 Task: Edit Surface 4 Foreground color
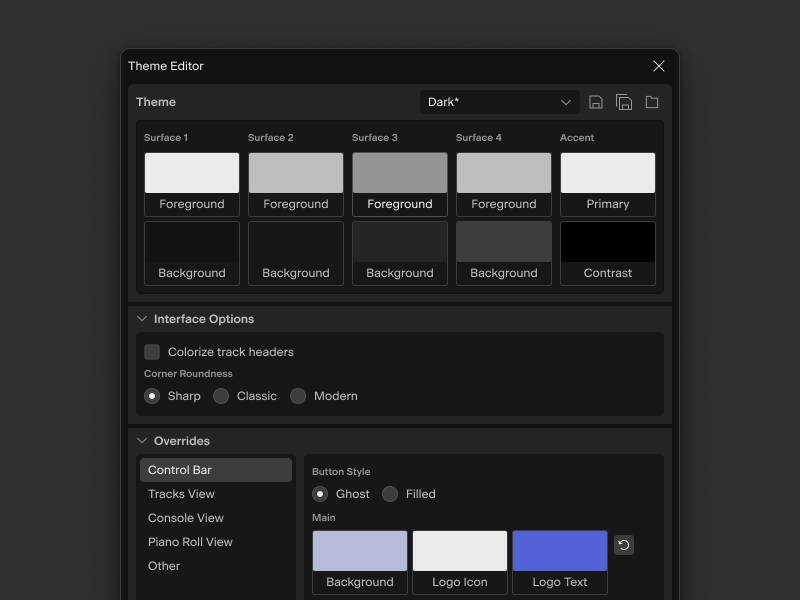tap(504, 184)
